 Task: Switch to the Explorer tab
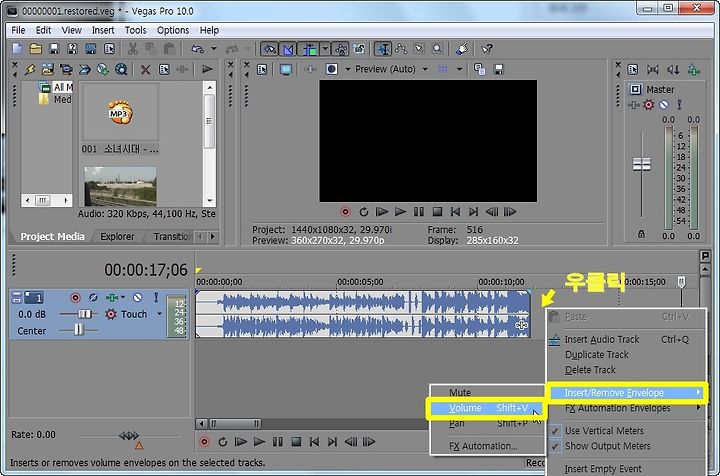117,237
